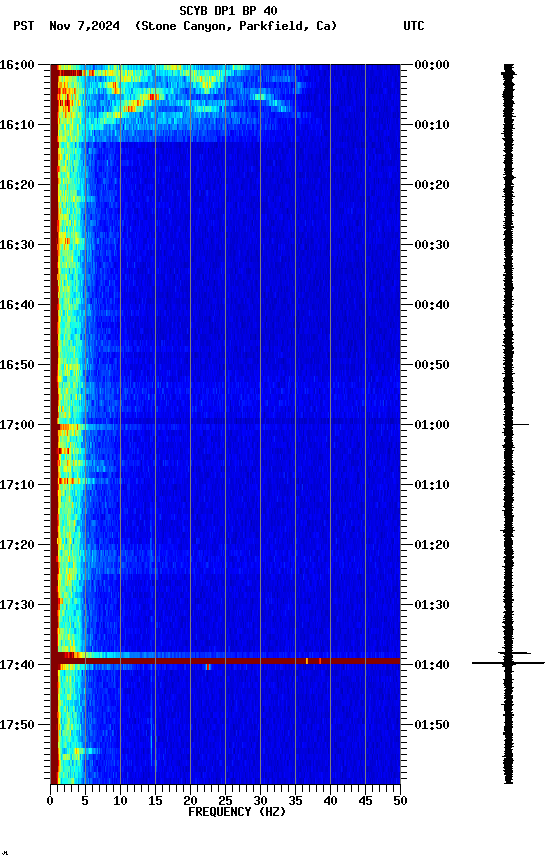
Task: Click the 00:50 UTC time label
Action: (432, 365)
